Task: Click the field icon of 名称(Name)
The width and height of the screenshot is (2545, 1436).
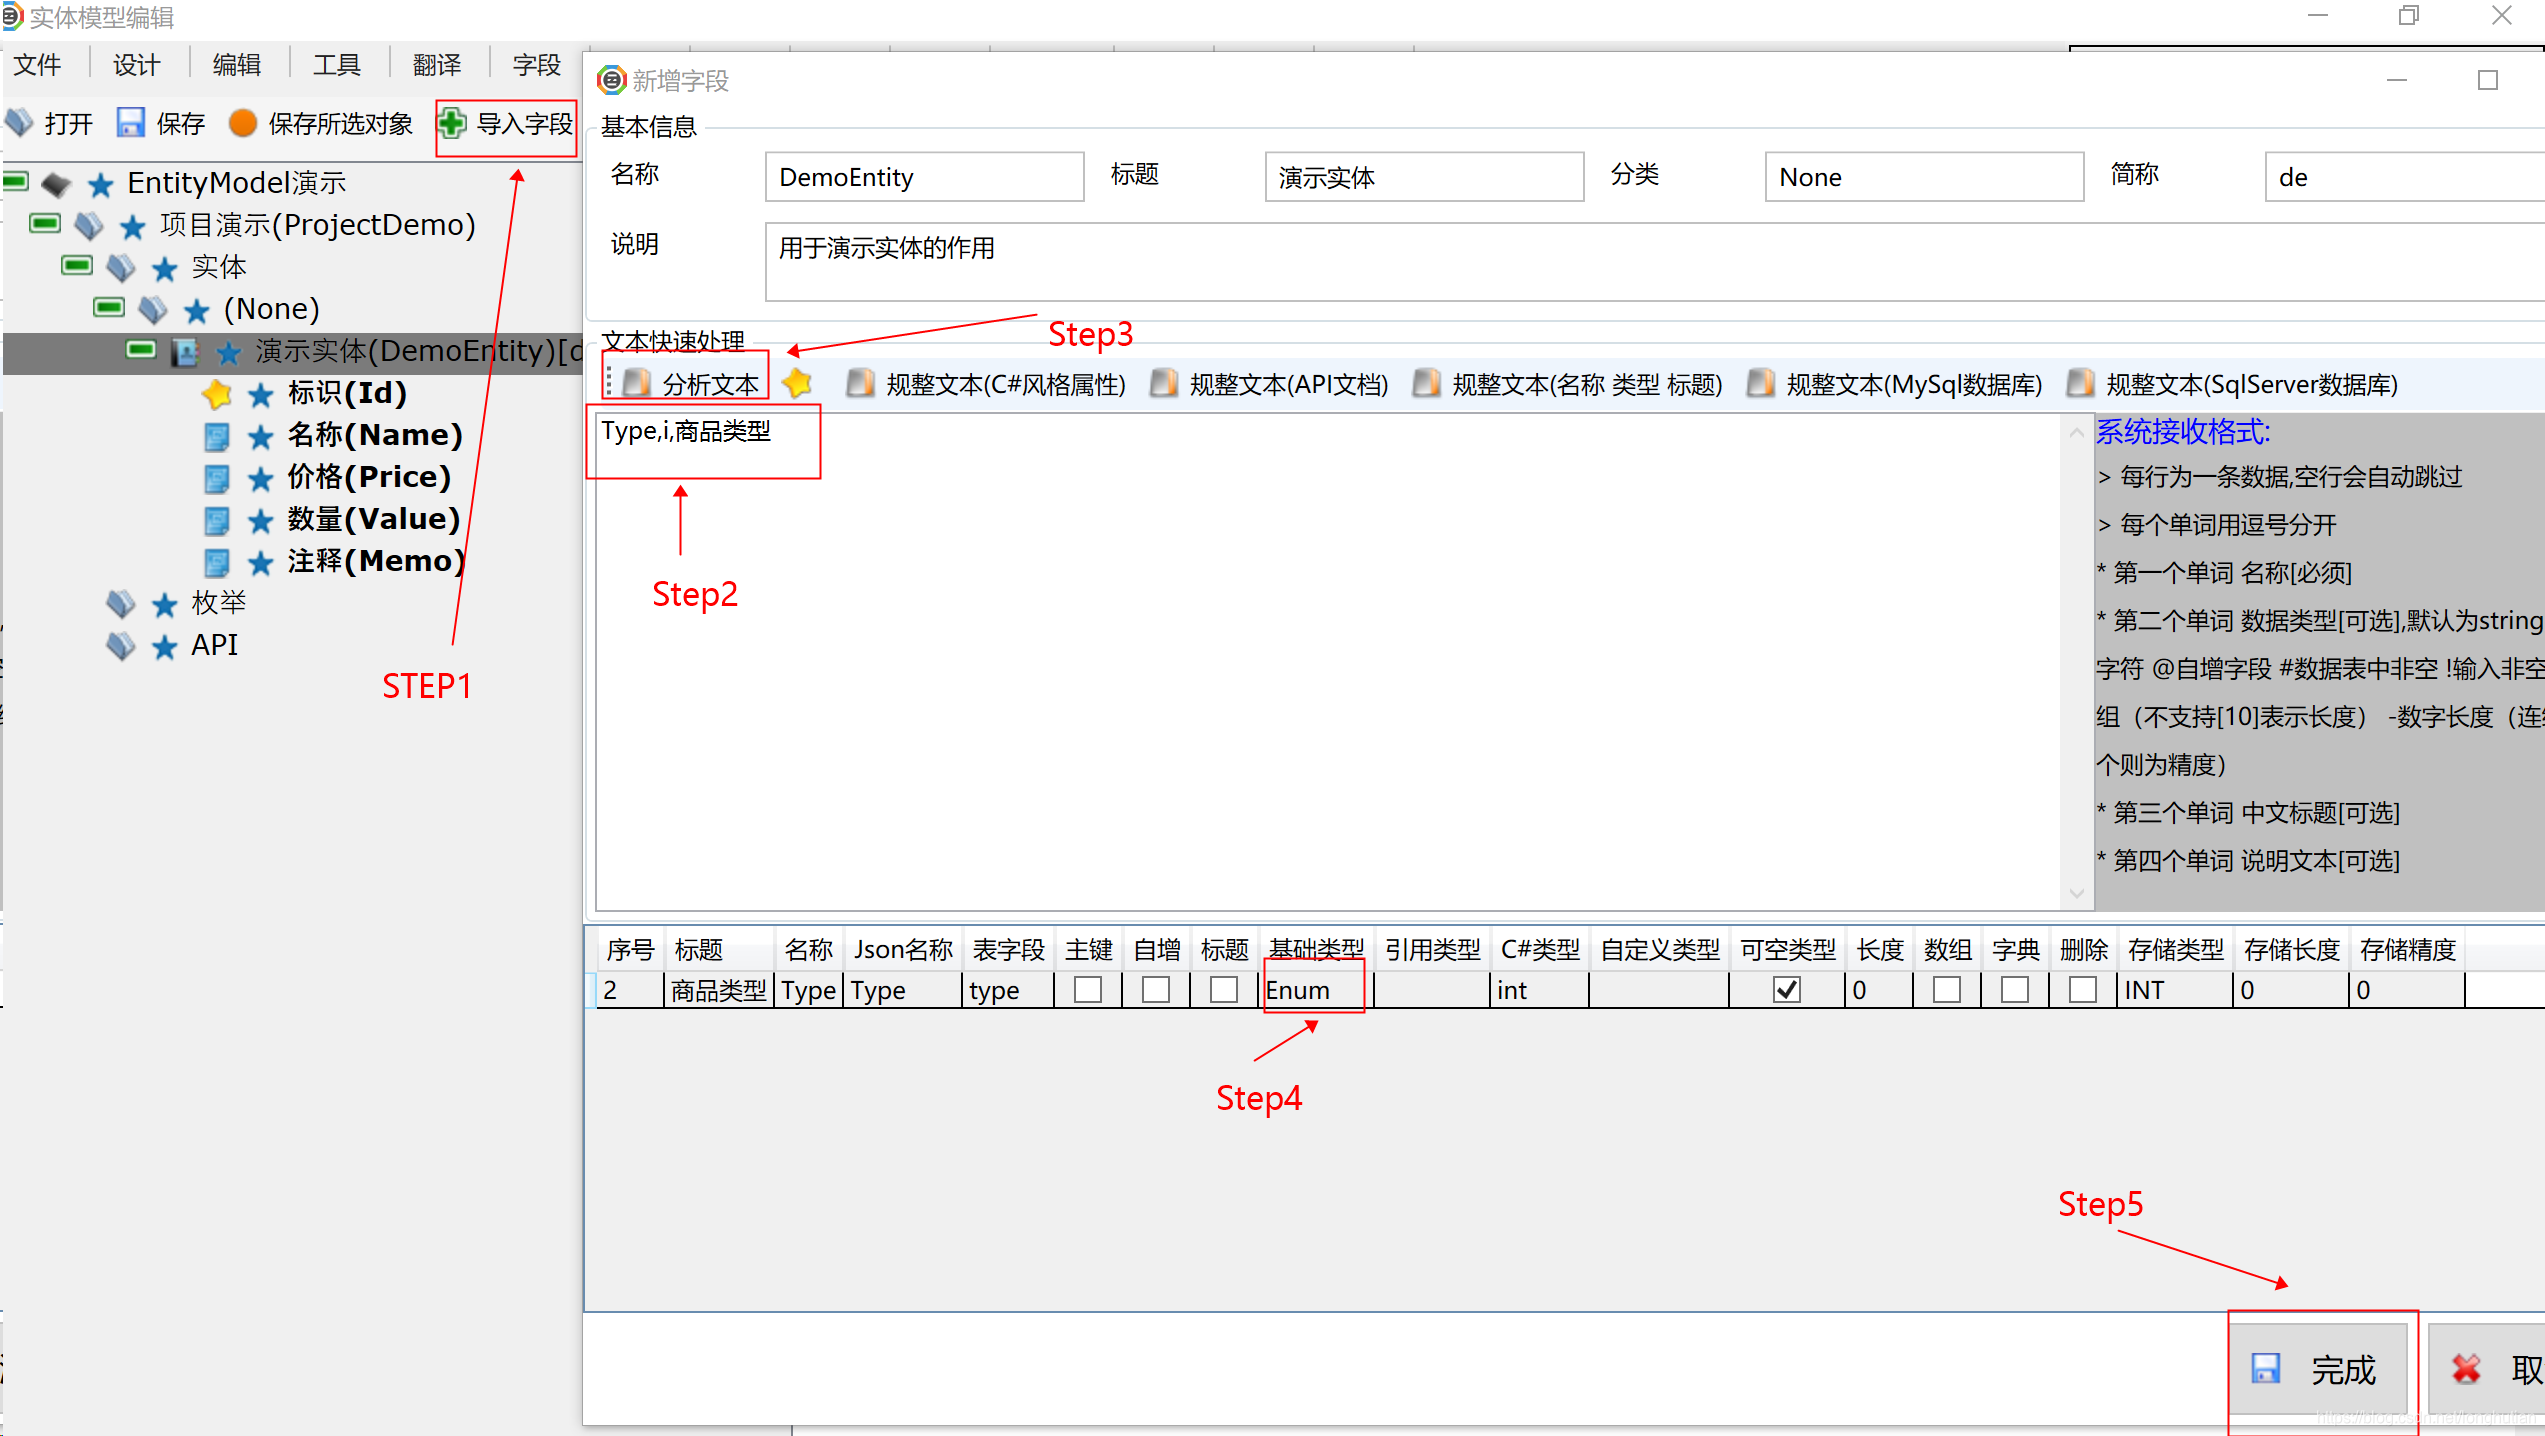Action: 216,437
